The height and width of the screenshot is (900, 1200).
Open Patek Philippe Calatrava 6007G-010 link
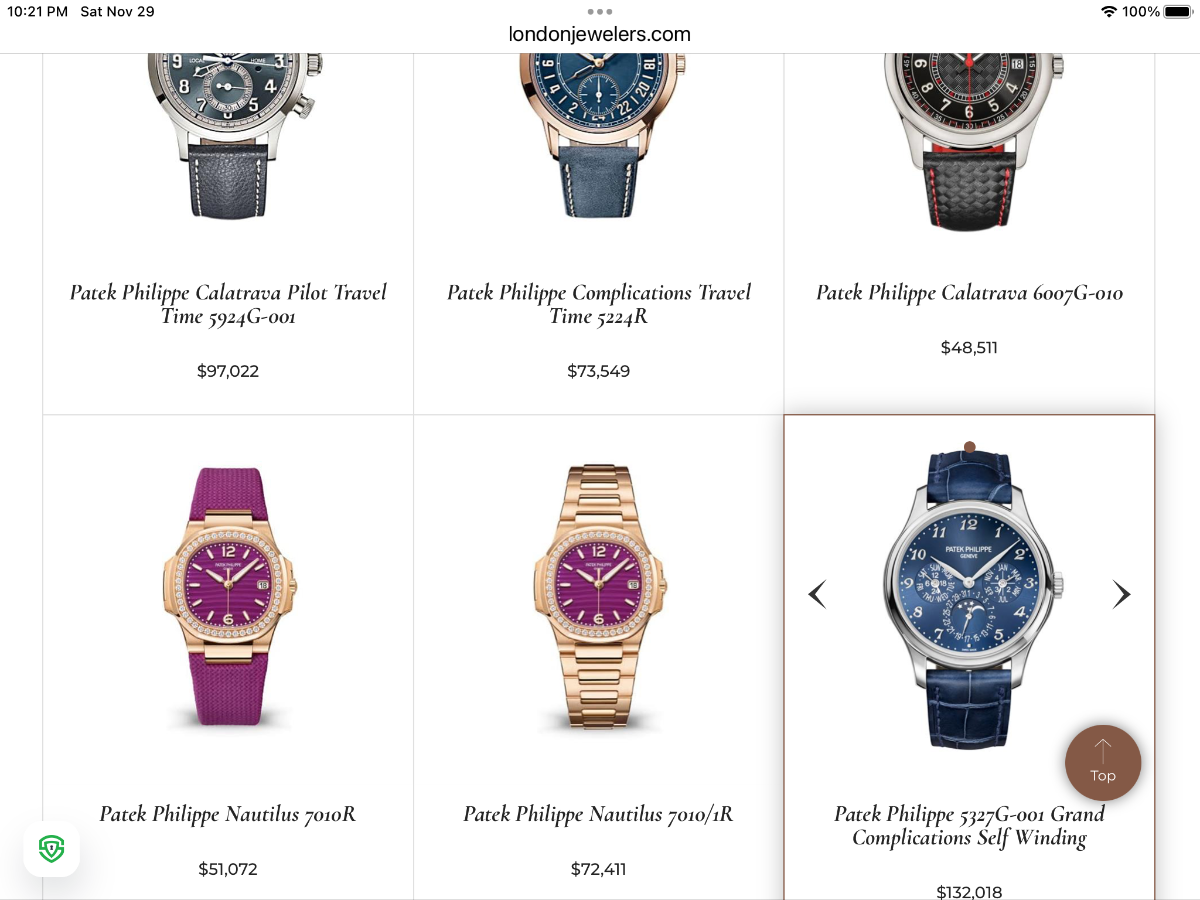tap(969, 293)
